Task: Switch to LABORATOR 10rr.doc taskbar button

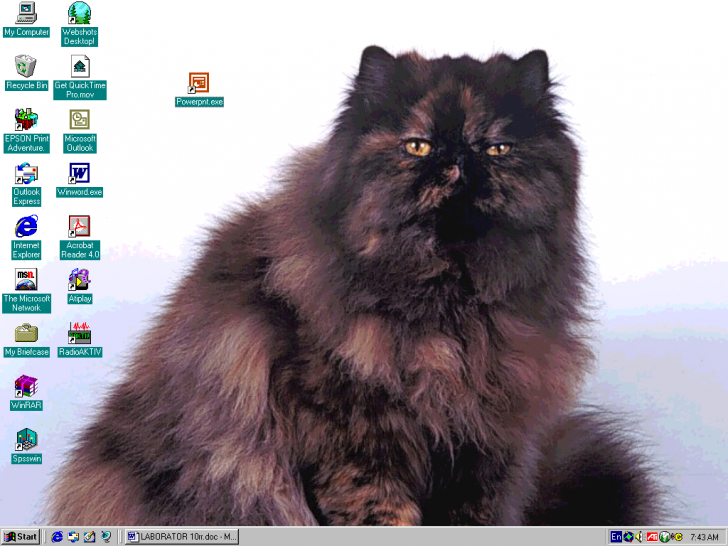Action: point(182,537)
